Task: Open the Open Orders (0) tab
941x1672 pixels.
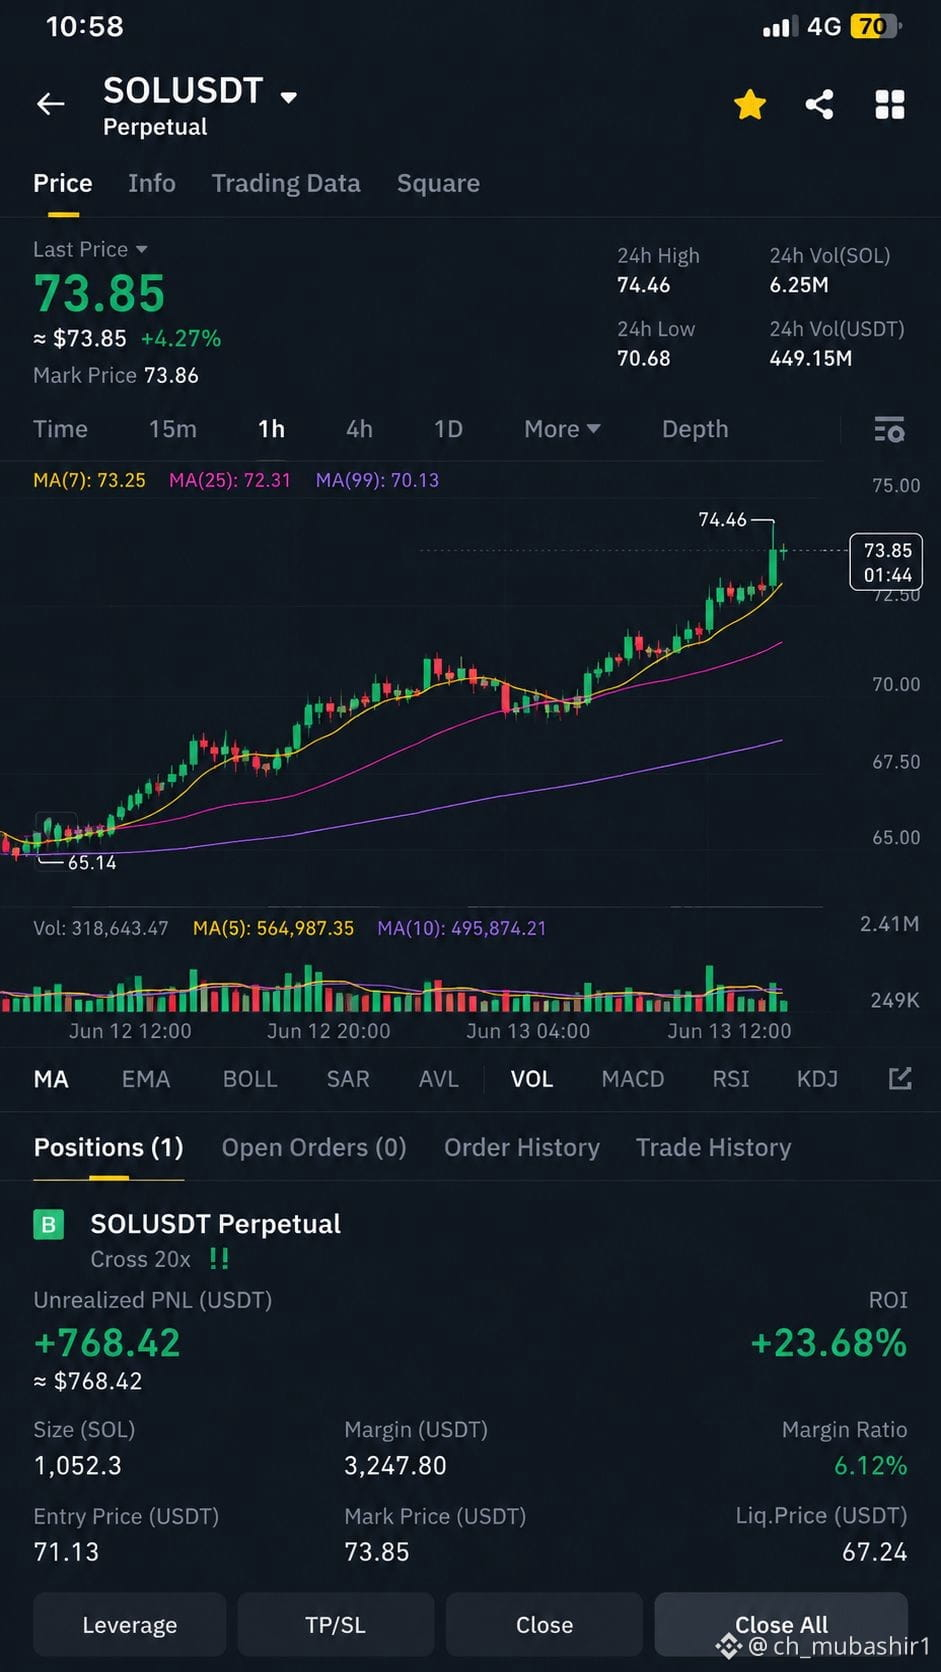Action: (314, 1147)
